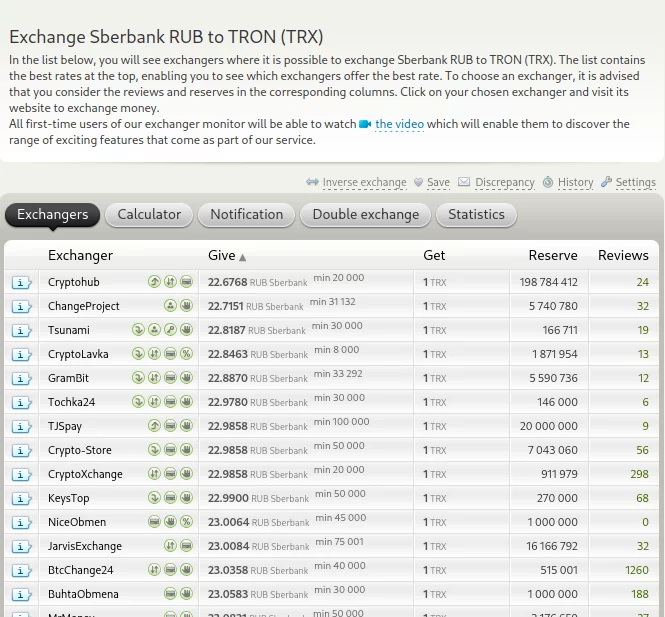Select the Double exchange tab

pos(365,215)
